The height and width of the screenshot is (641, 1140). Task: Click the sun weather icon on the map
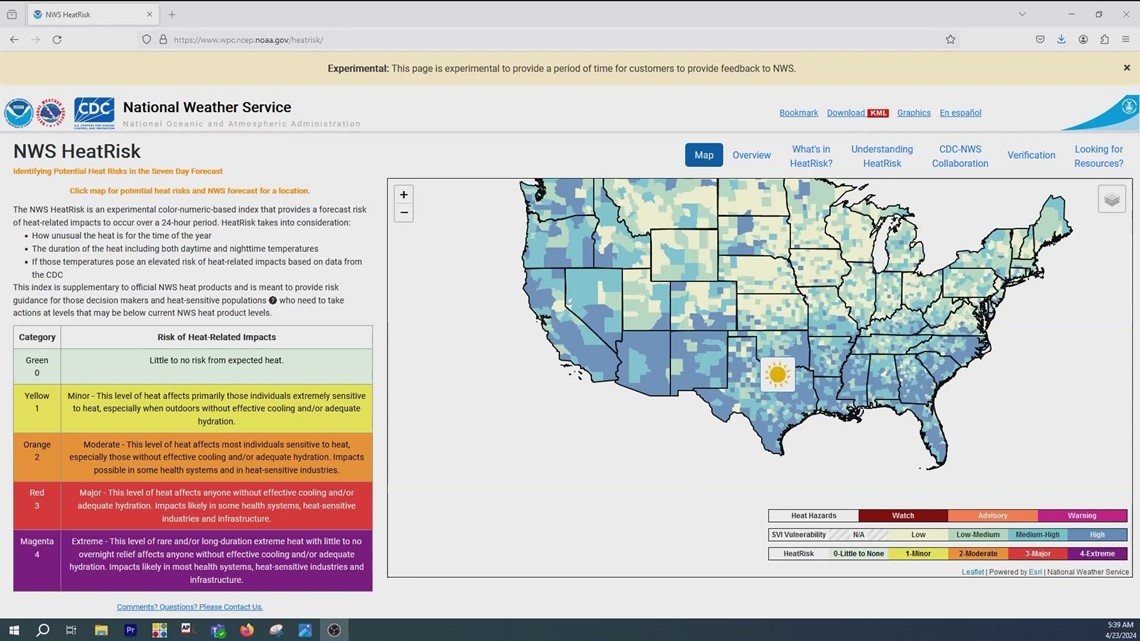(x=777, y=373)
